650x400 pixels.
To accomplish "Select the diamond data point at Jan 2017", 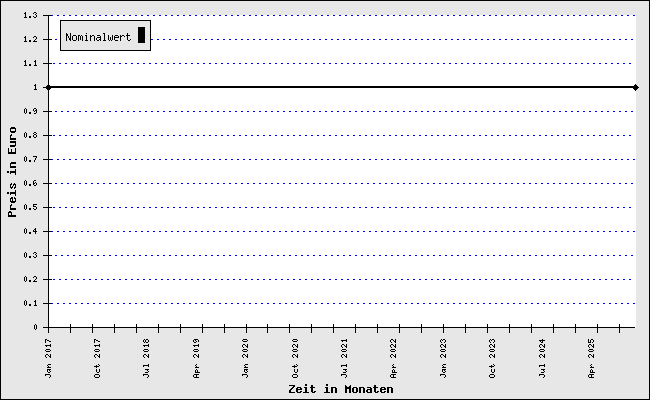I will (48, 87).
